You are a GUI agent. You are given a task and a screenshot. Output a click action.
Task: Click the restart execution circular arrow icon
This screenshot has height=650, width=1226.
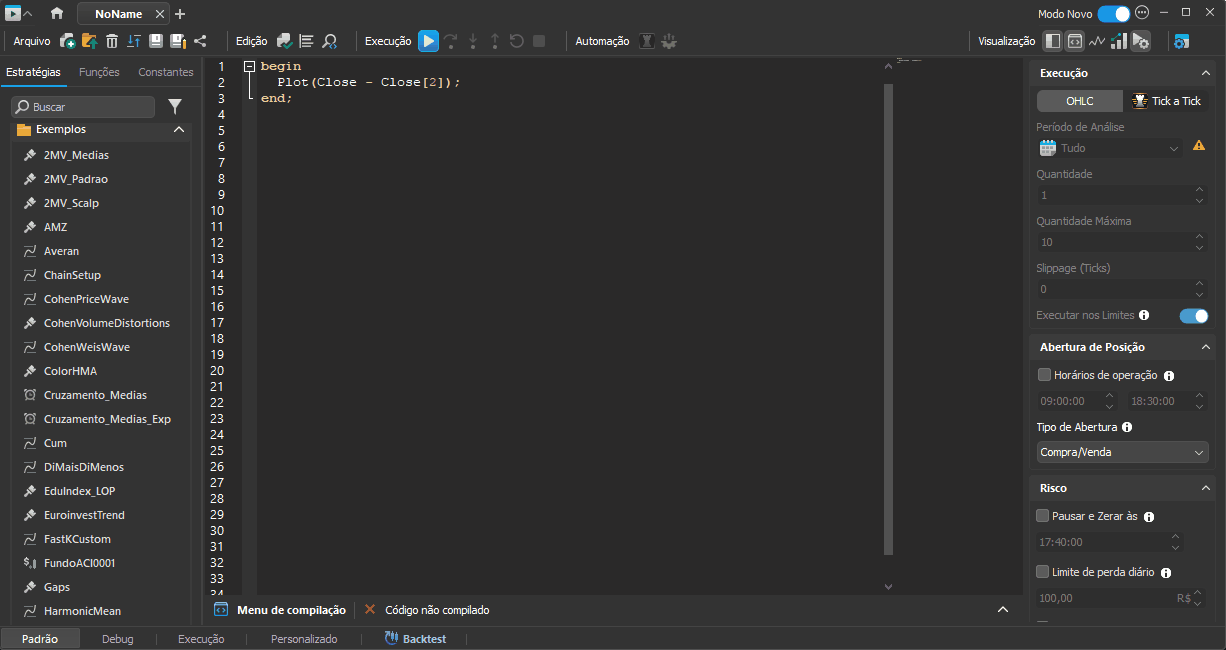pos(516,41)
